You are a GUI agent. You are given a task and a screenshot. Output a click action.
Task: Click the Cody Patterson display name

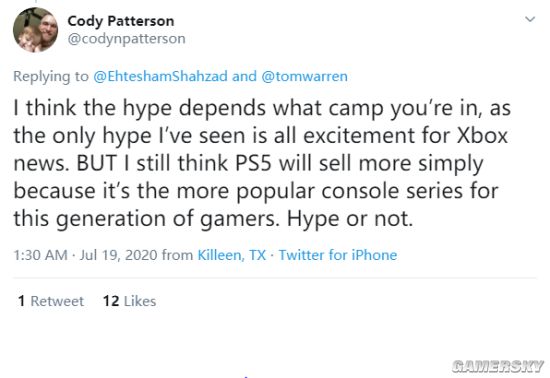click(121, 21)
